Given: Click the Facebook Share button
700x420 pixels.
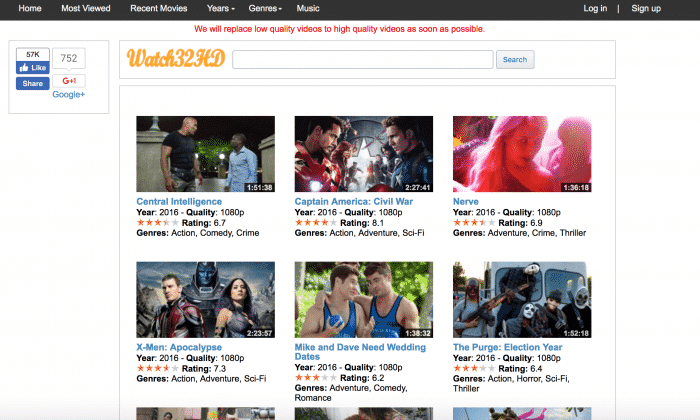Looking at the screenshot, I should (33, 83).
